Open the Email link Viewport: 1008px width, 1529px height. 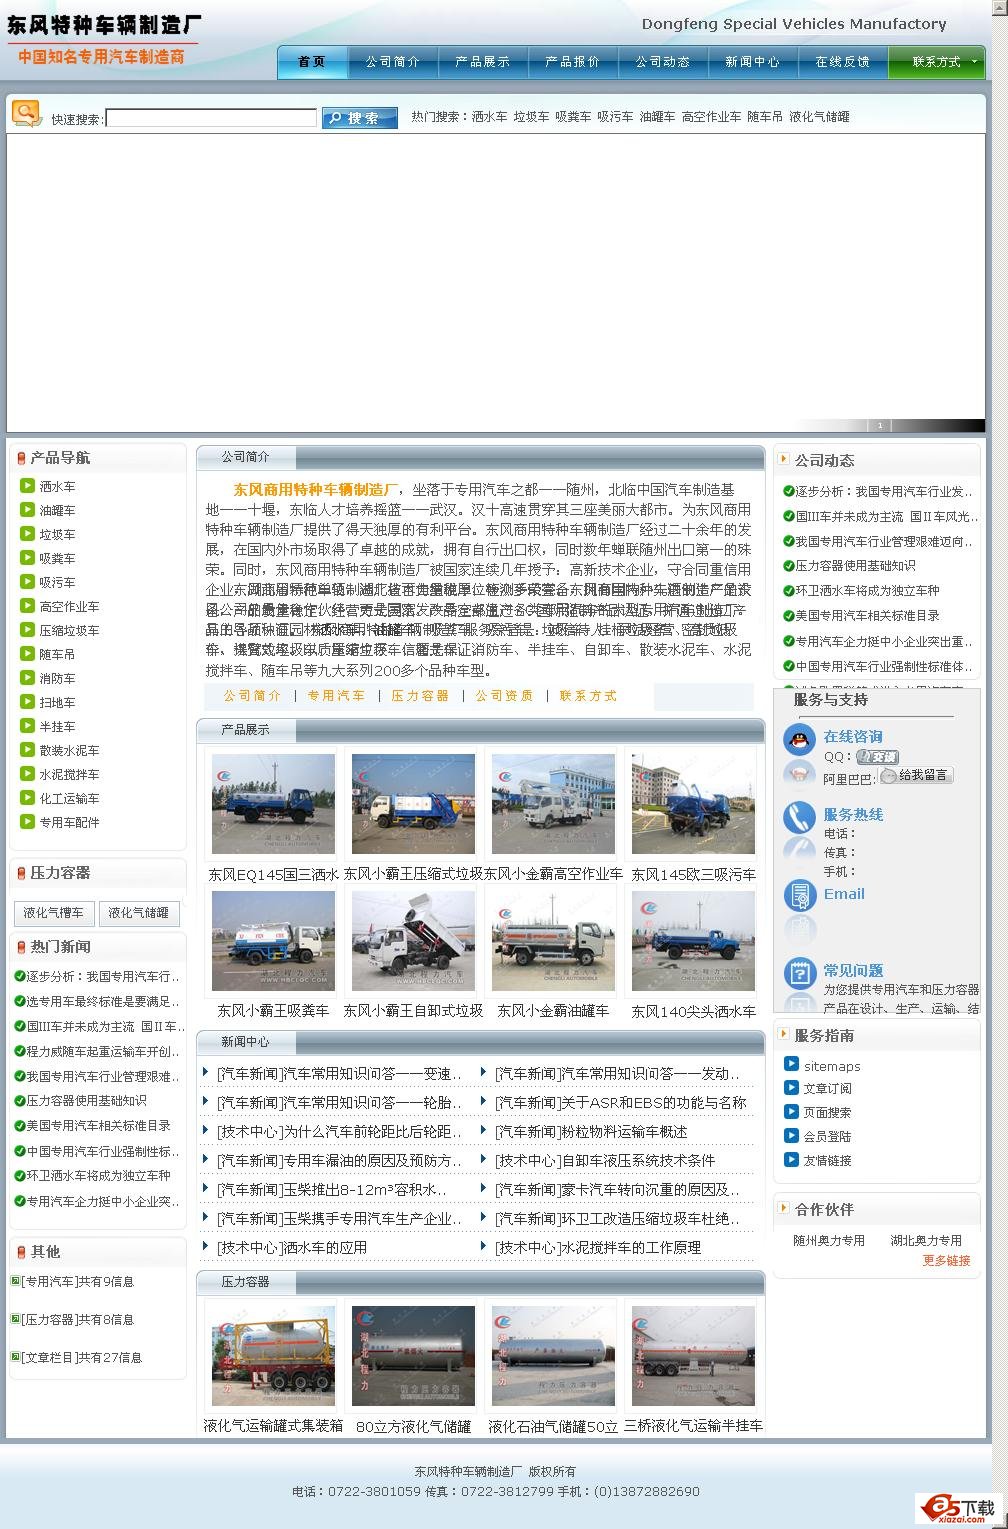pyautogui.click(x=844, y=894)
